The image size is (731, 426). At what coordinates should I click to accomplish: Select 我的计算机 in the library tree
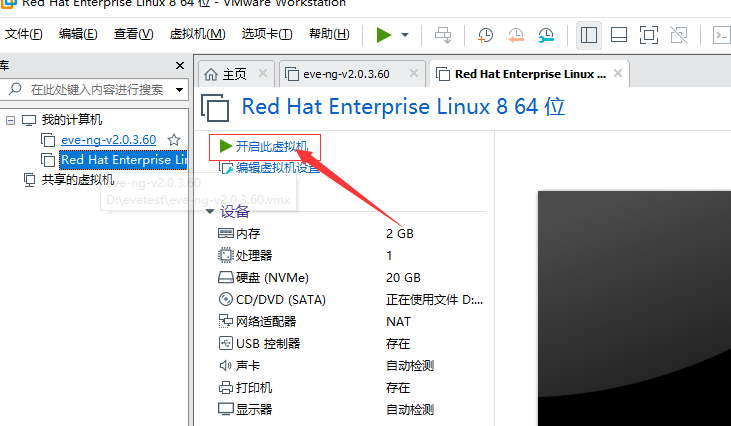point(72,120)
